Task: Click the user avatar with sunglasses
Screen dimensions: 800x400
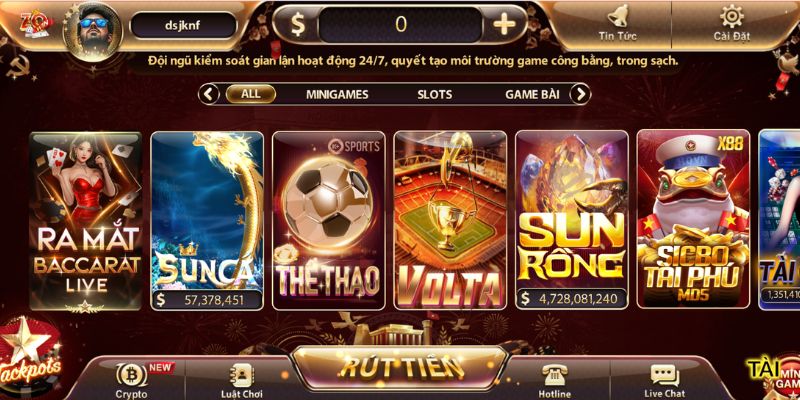Action: (x=92, y=31)
